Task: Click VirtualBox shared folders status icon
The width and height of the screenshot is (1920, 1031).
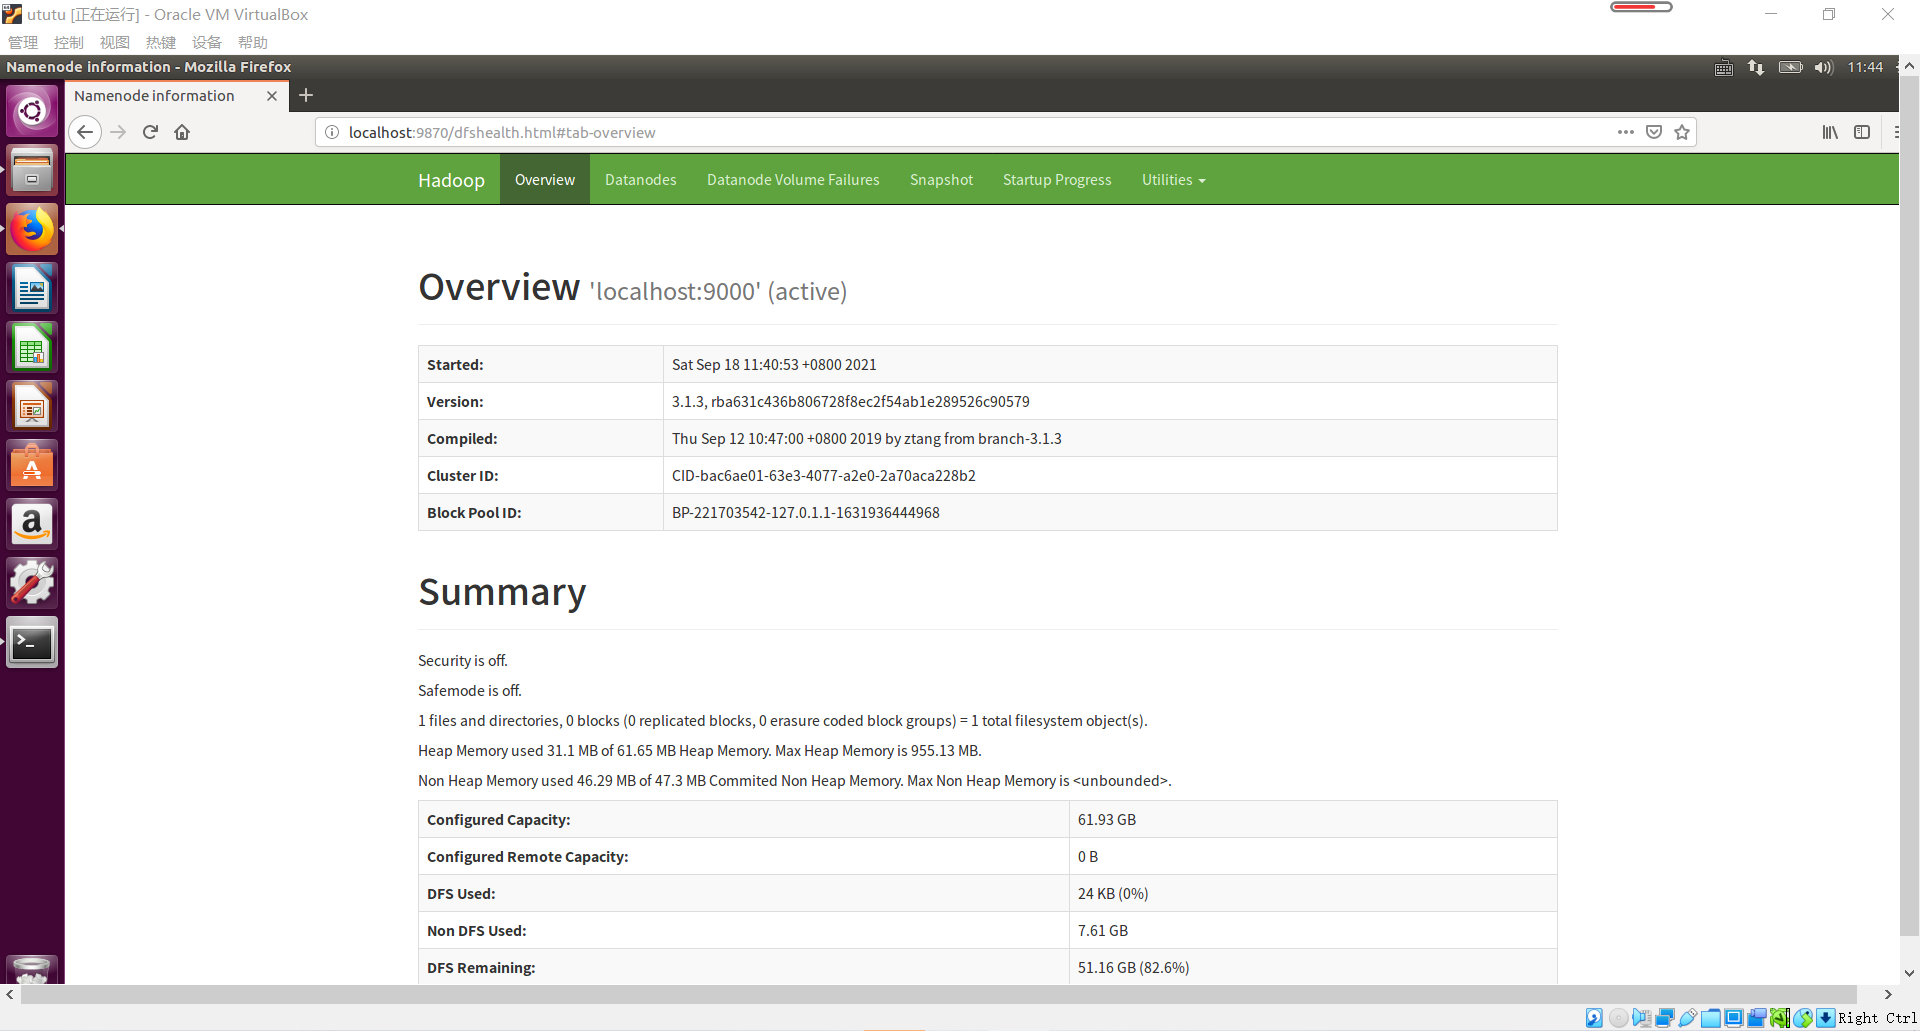Action: tap(1711, 1018)
